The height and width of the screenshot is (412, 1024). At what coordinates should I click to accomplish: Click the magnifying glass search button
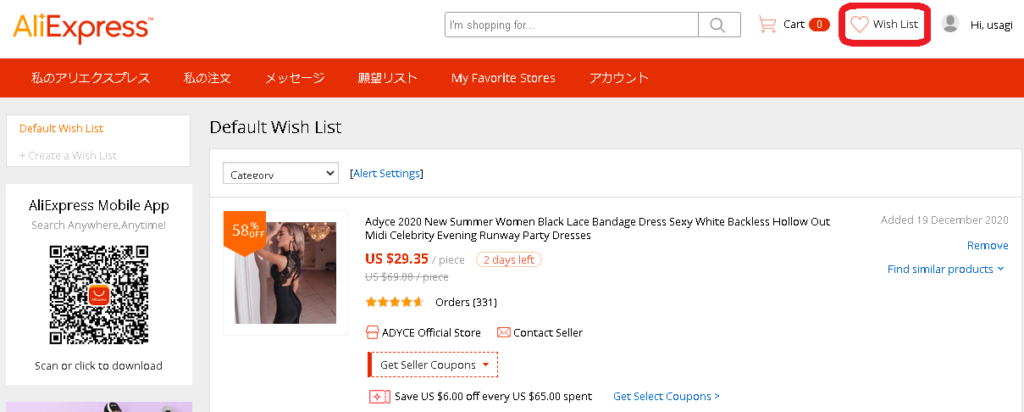(718, 25)
